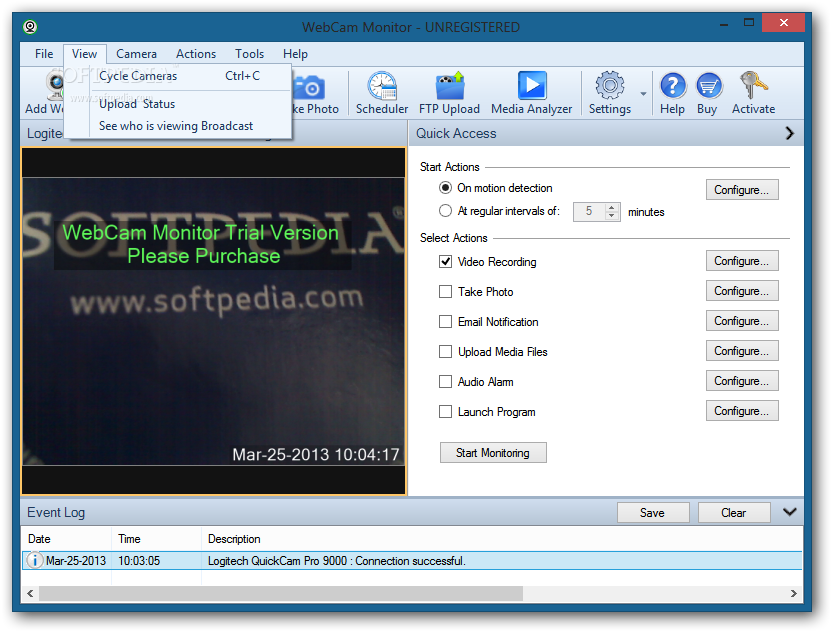Screen dimensions: 832x632
Task: Click the Buy shopping cart icon
Action: tap(708, 86)
